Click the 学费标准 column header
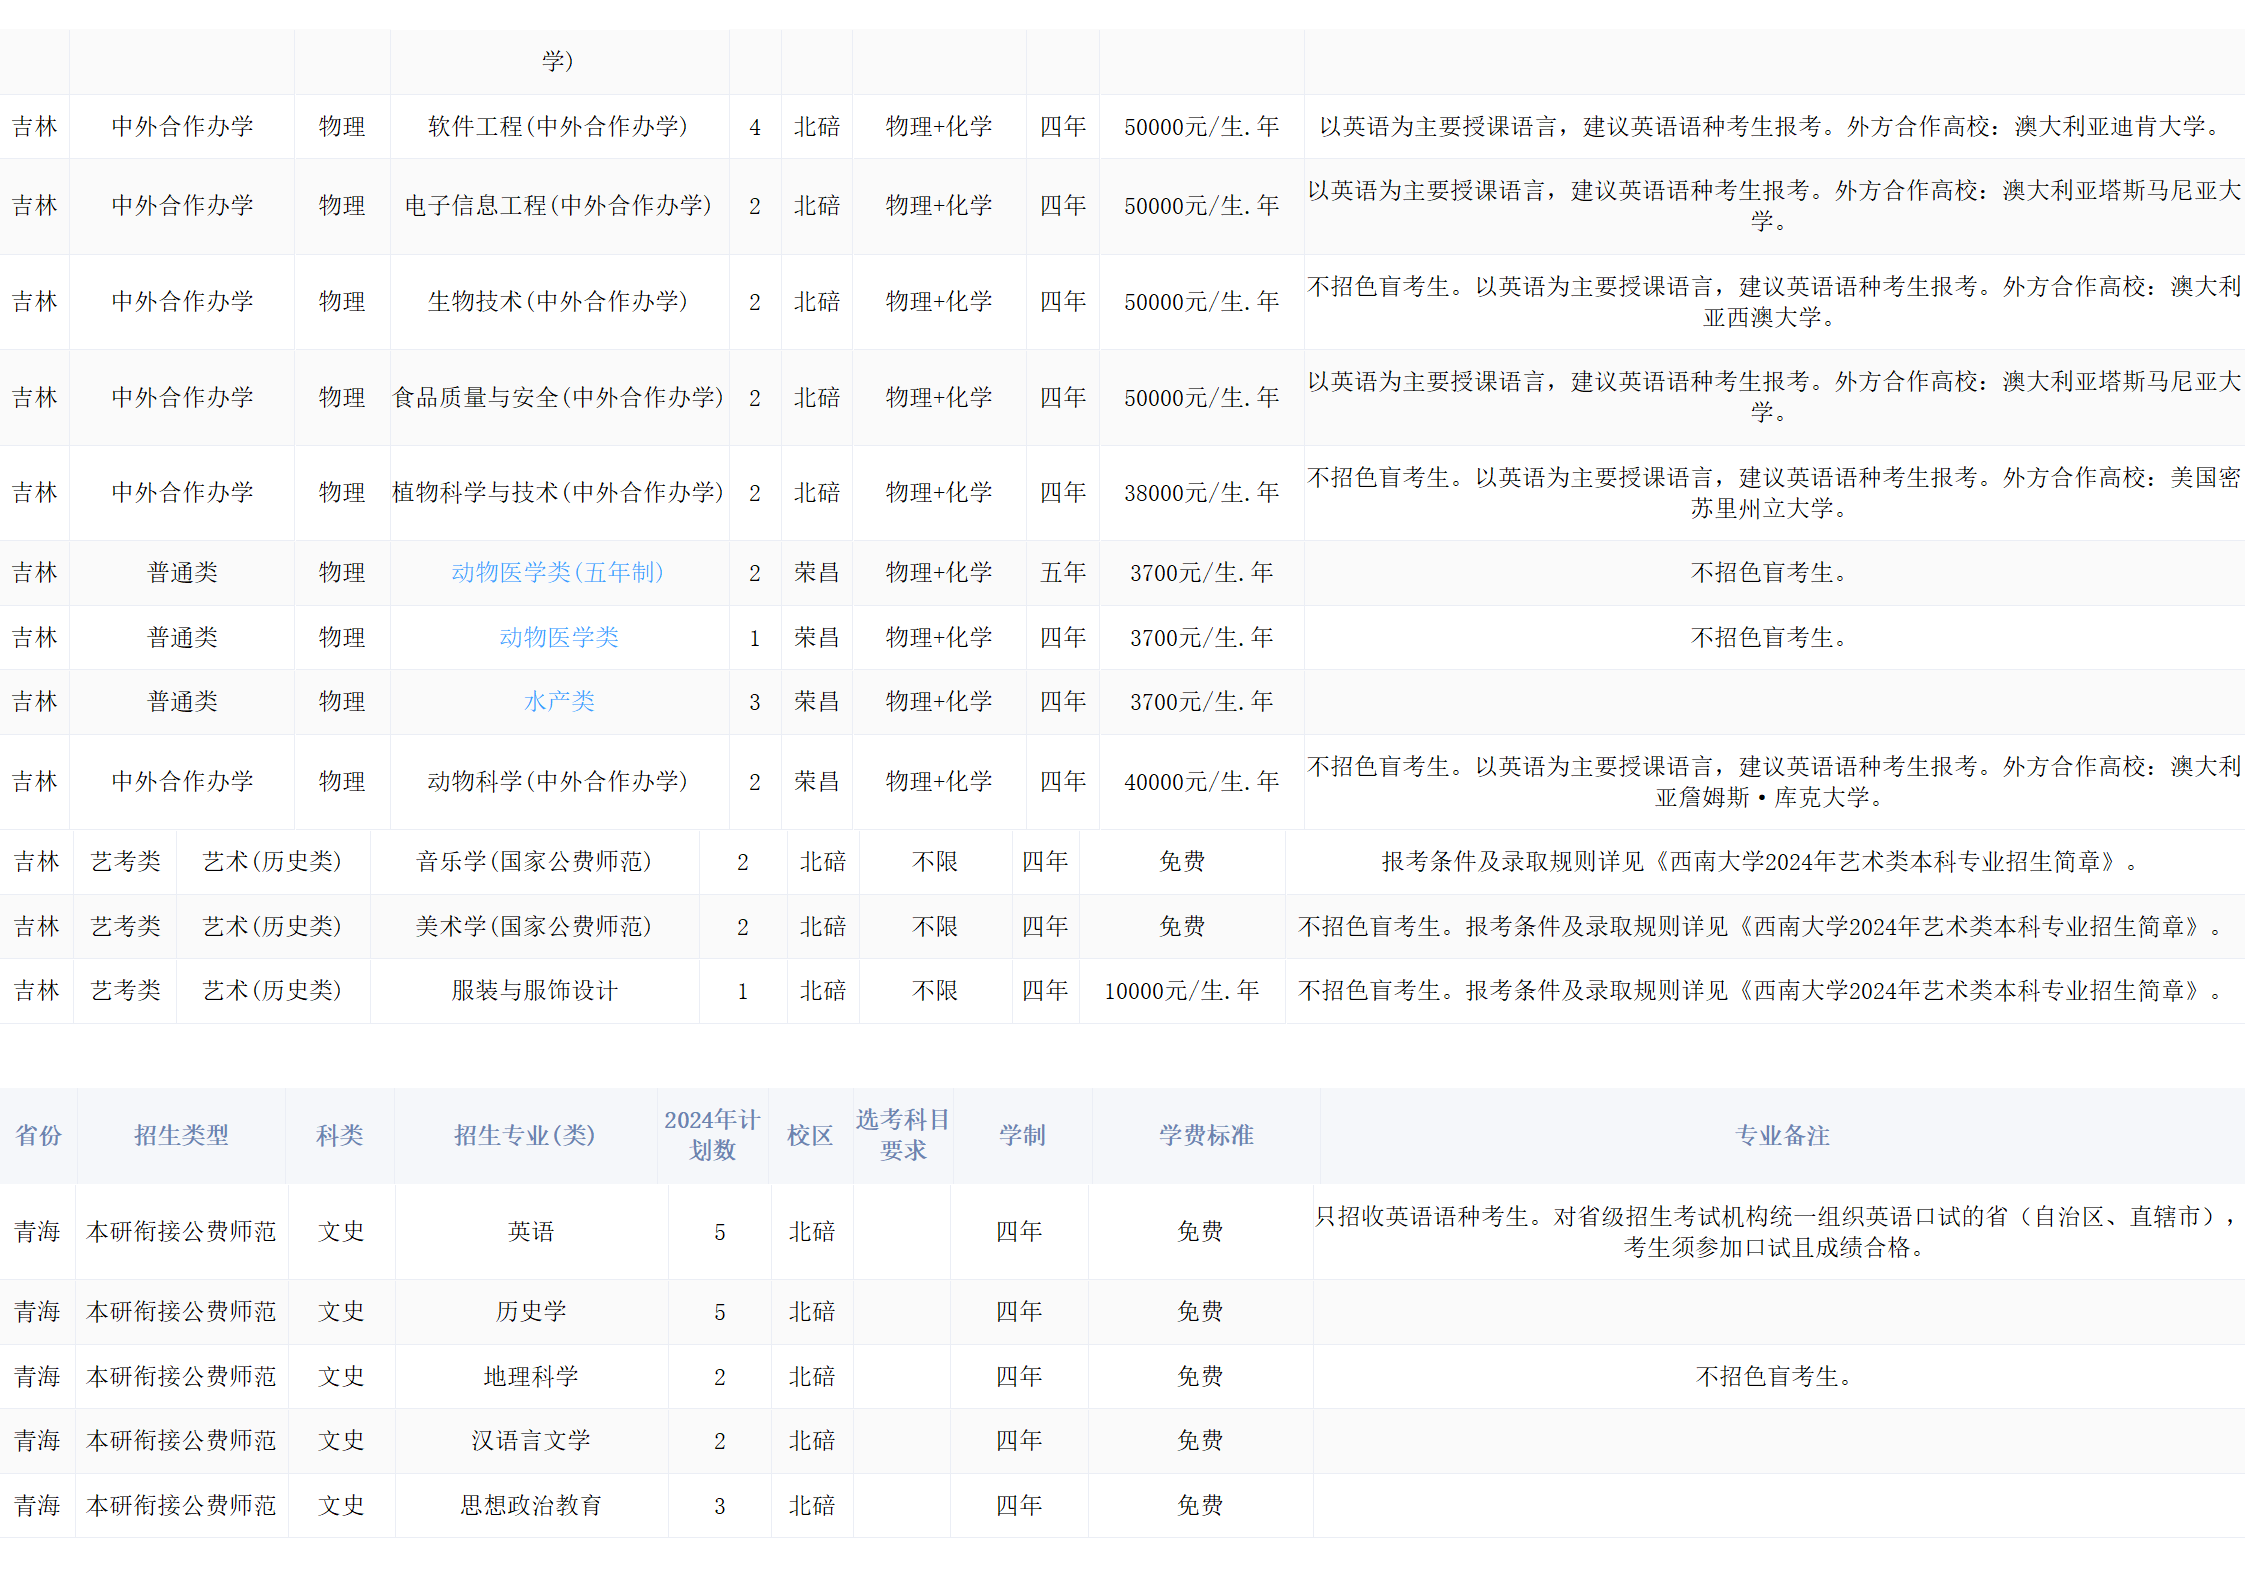Viewport: 2245px width, 1587px height. click(x=1206, y=1135)
